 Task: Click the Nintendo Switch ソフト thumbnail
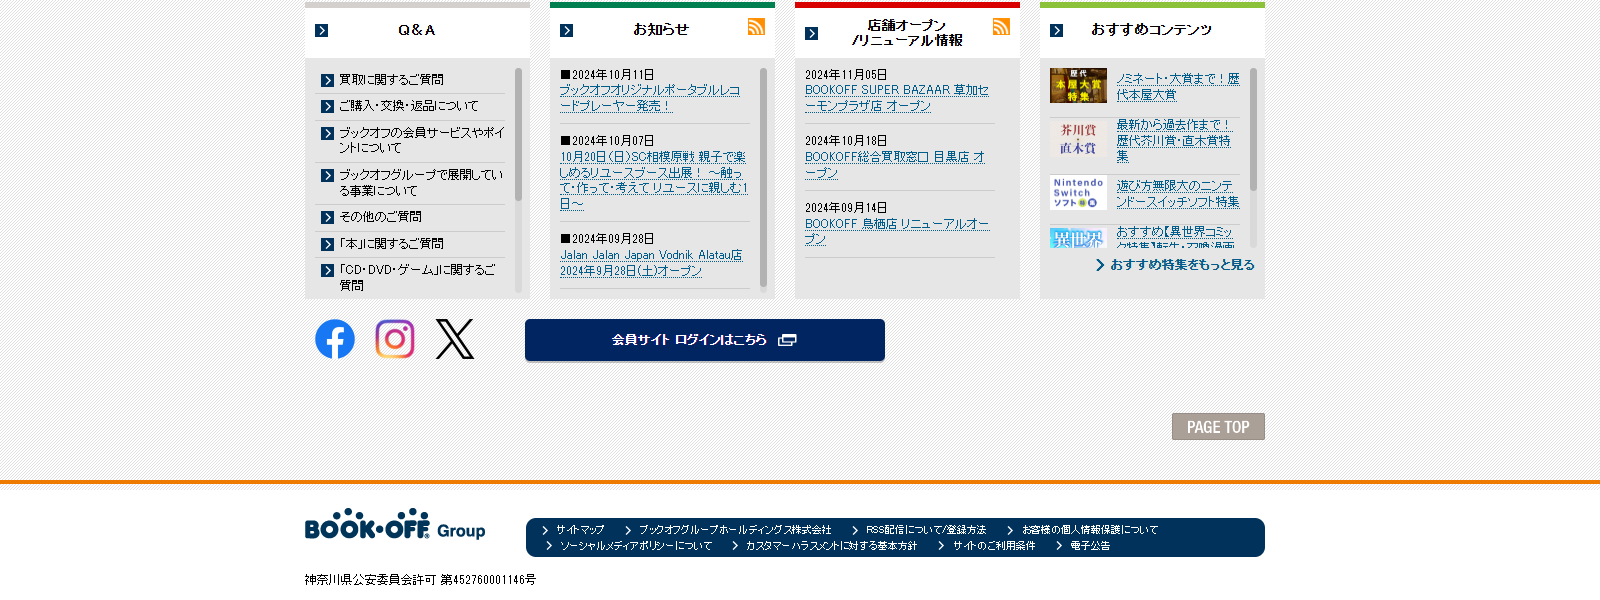pos(1078,193)
